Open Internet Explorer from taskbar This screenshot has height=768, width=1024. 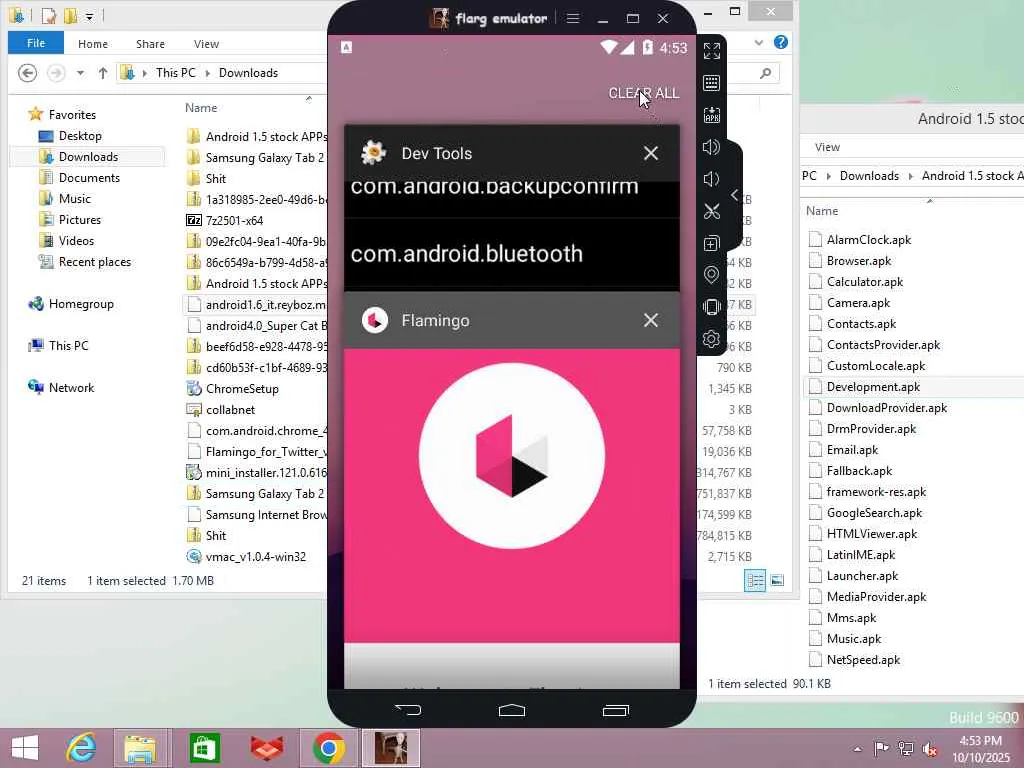point(82,748)
